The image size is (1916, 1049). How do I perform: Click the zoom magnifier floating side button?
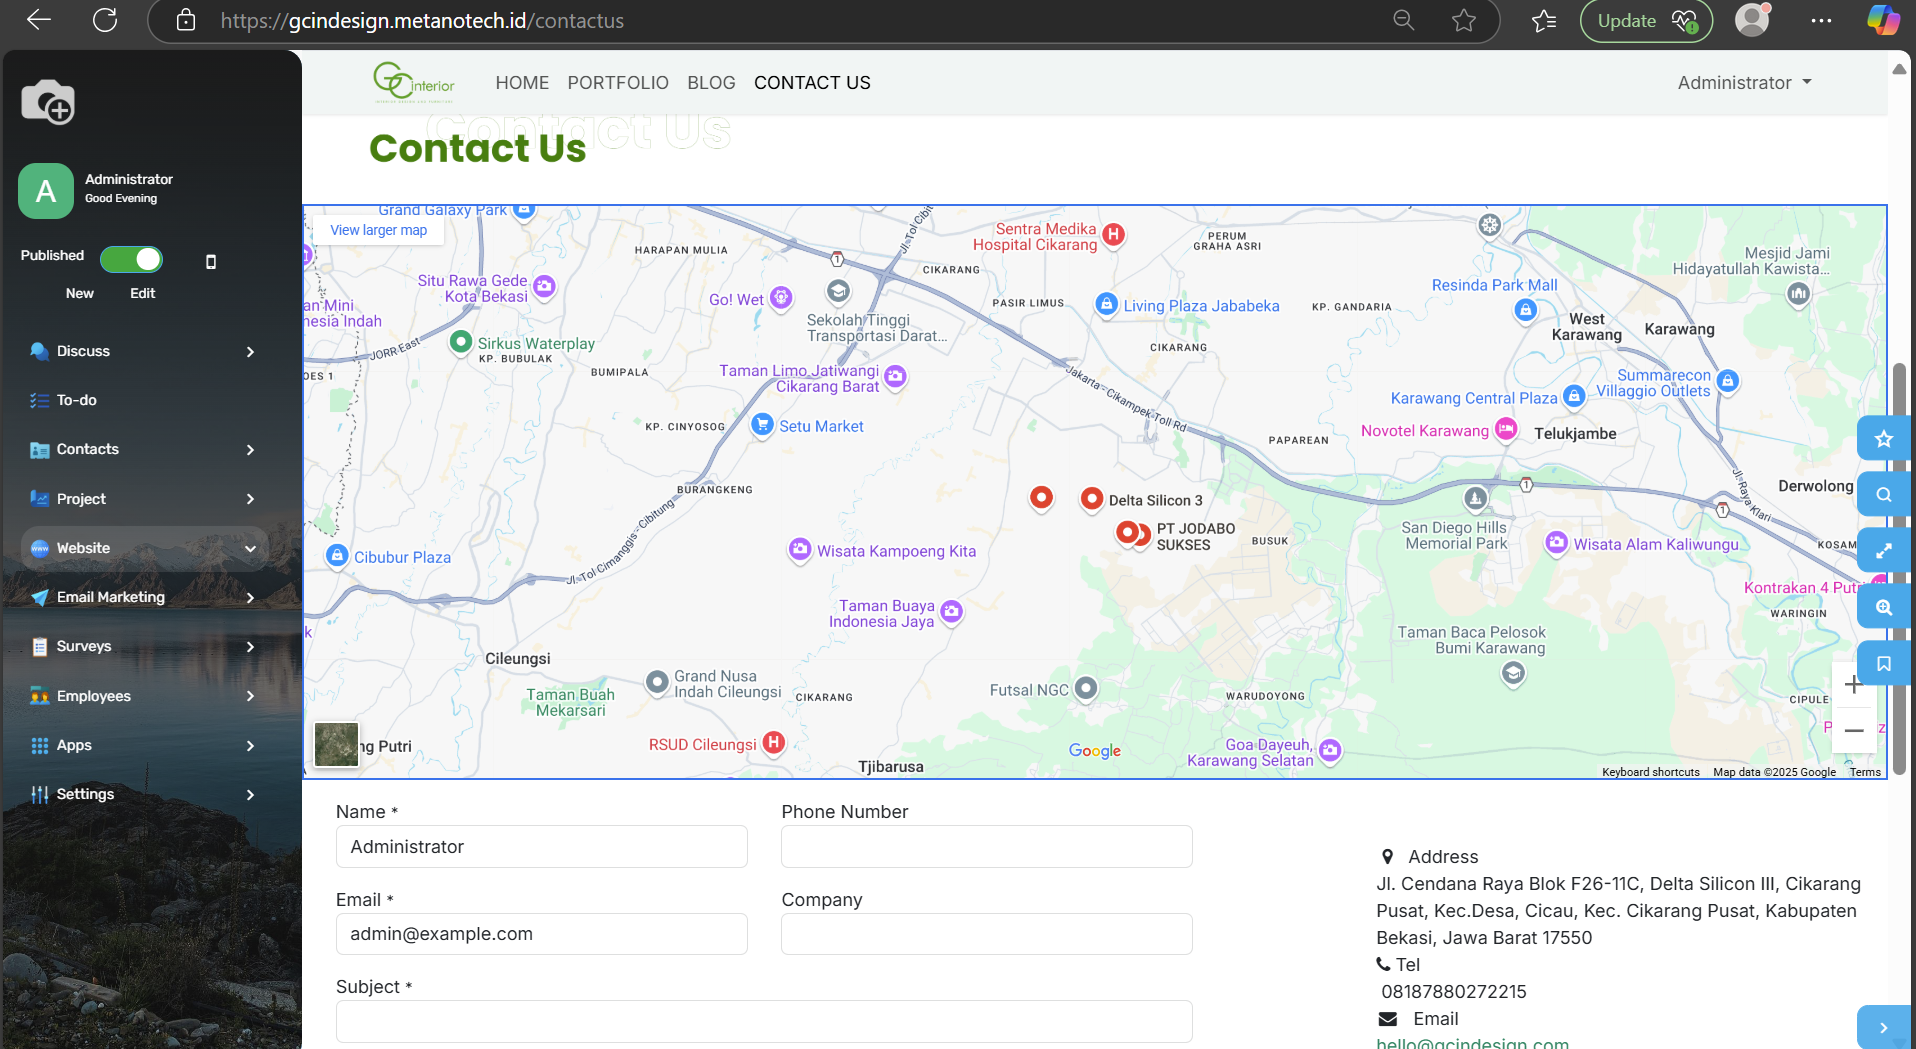[1884, 607]
